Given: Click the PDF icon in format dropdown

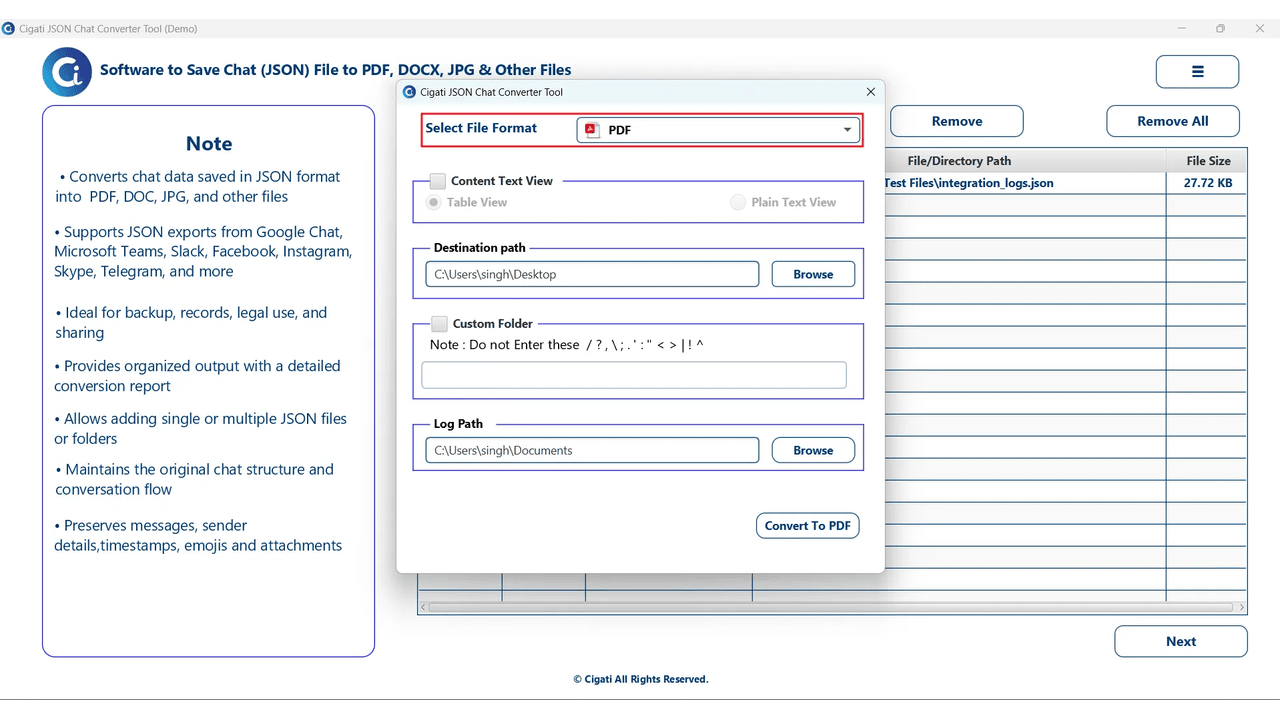Looking at the screenshot, I should pos(592,130).
